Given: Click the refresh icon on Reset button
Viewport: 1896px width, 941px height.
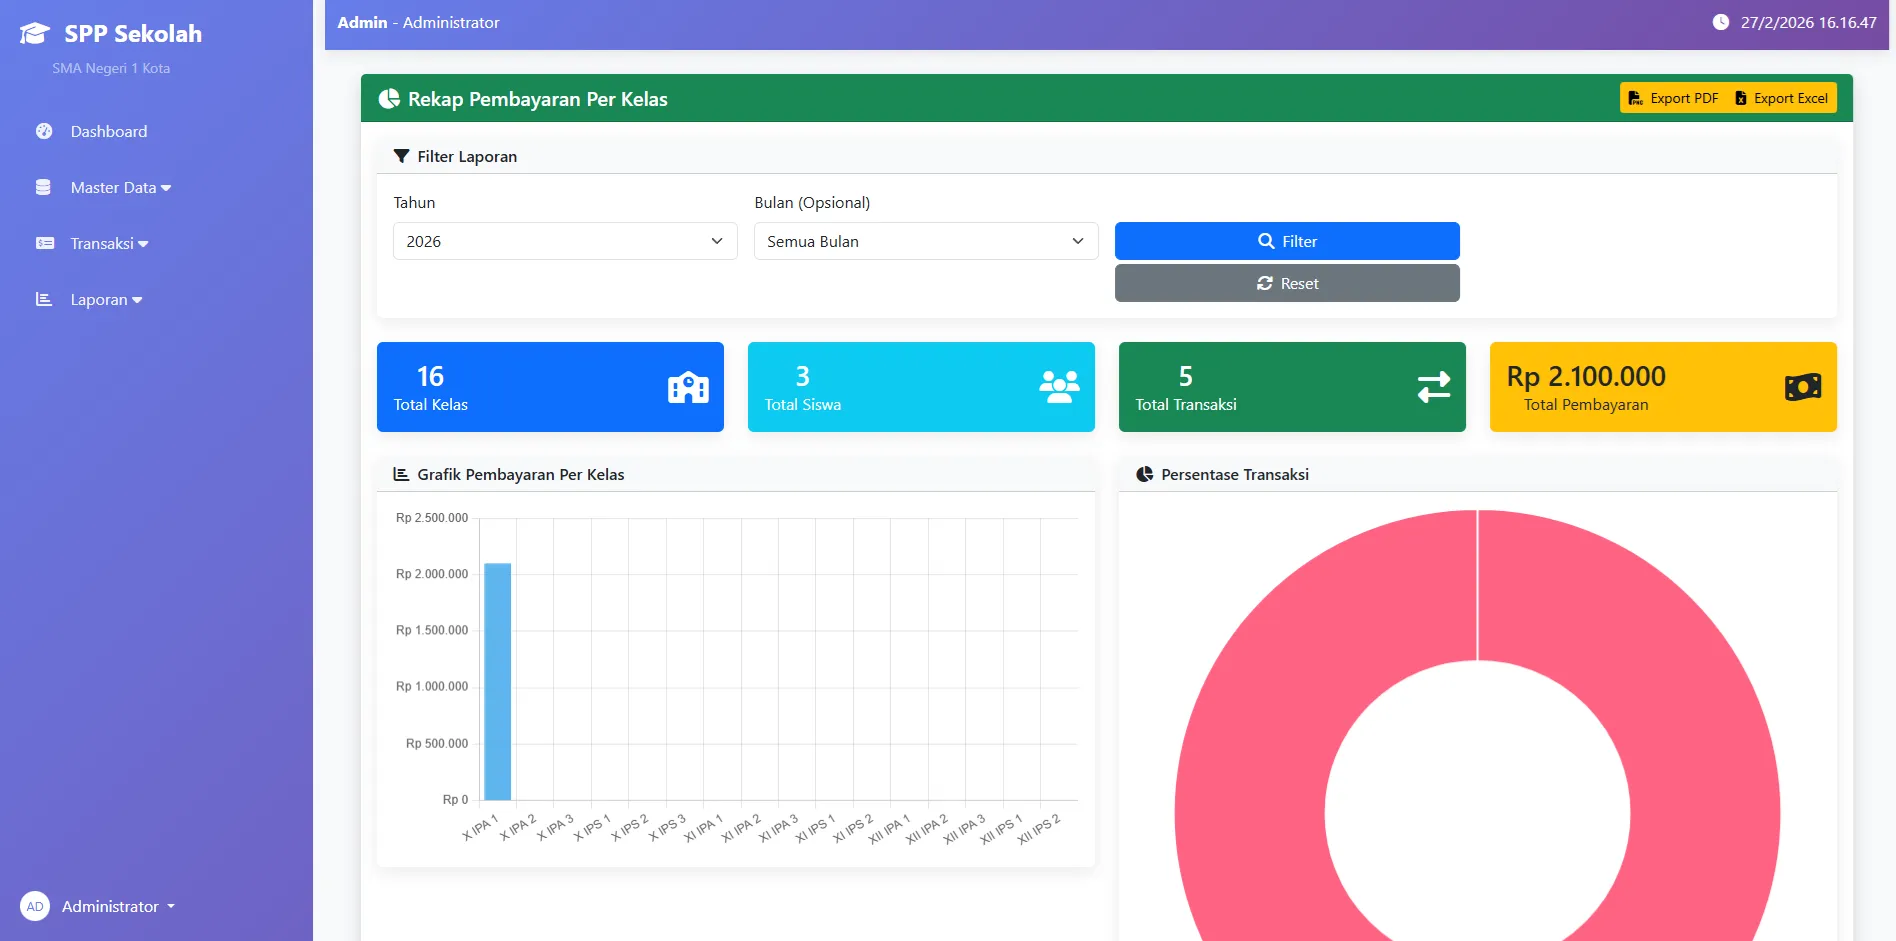Looking at the screenshot, I should tap(1265, 283).
